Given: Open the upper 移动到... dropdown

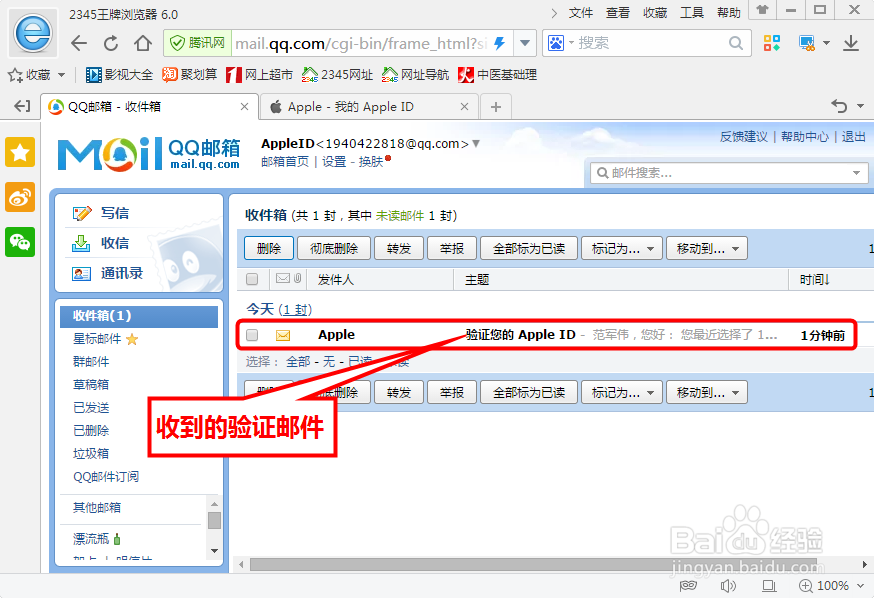Looking at the screenshot, I should pos(707,249).
